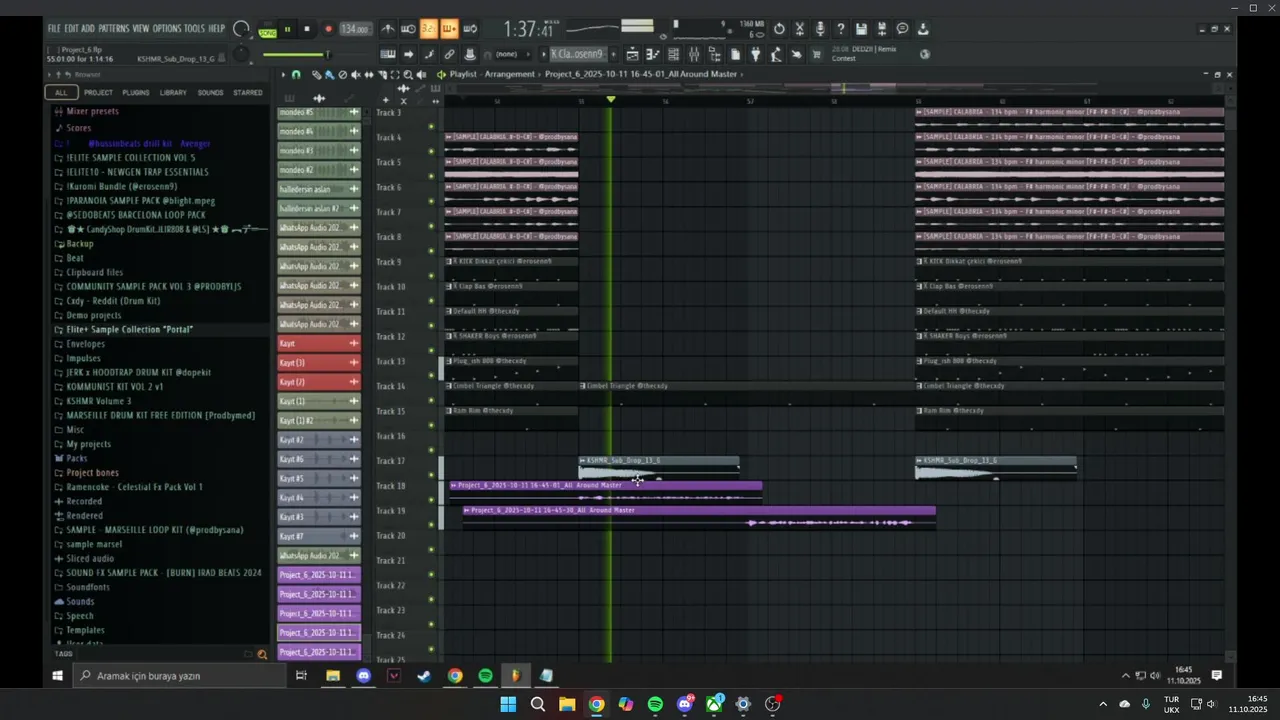Screen dimensions: 1280x720
Task: Open the TOOLS menu
Action: (193, 28)
